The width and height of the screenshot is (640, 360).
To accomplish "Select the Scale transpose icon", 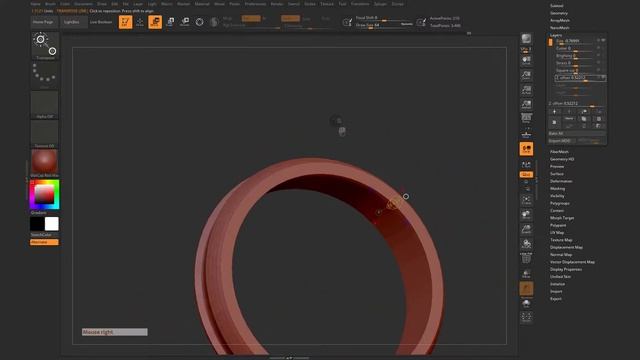I will [170, 22].
